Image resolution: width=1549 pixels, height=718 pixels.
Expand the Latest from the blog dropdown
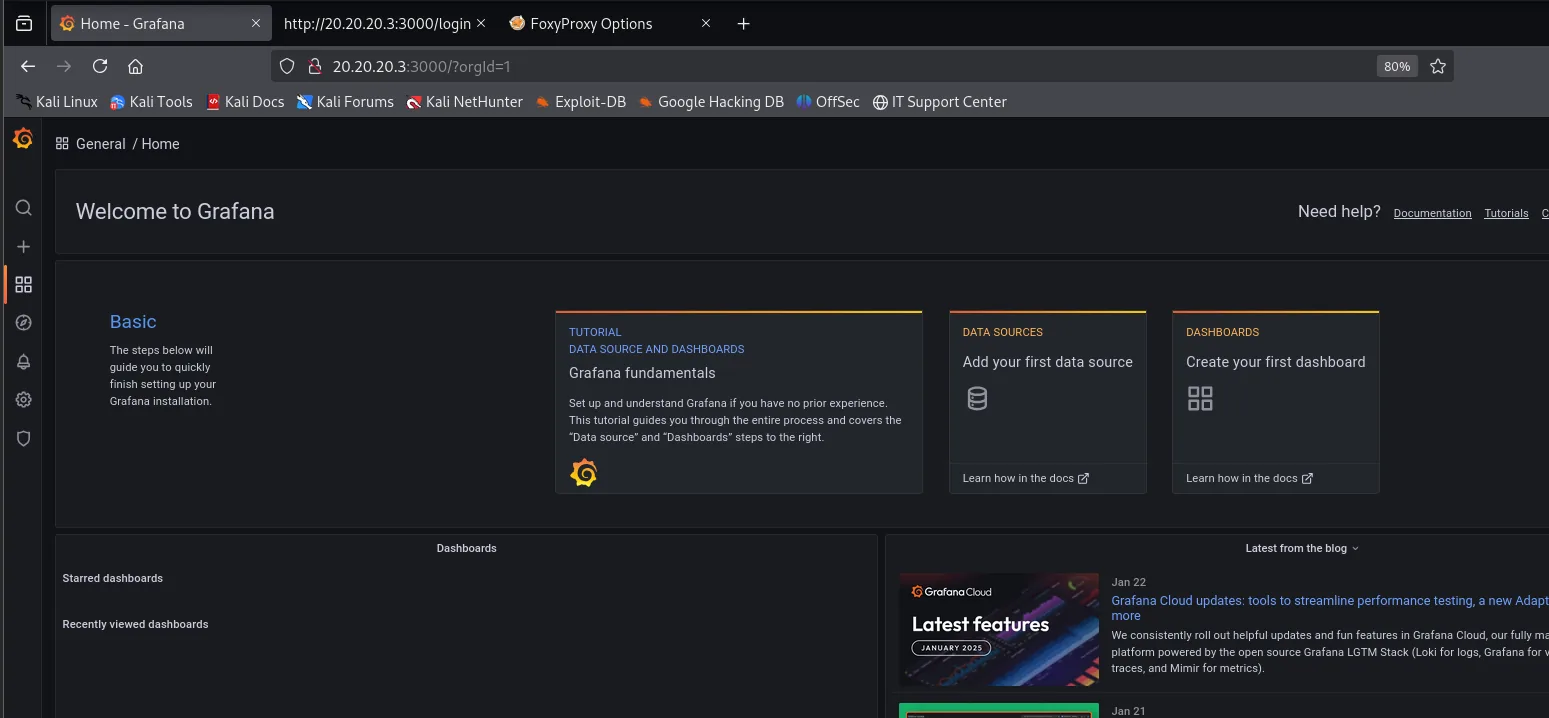(1302, 548)
